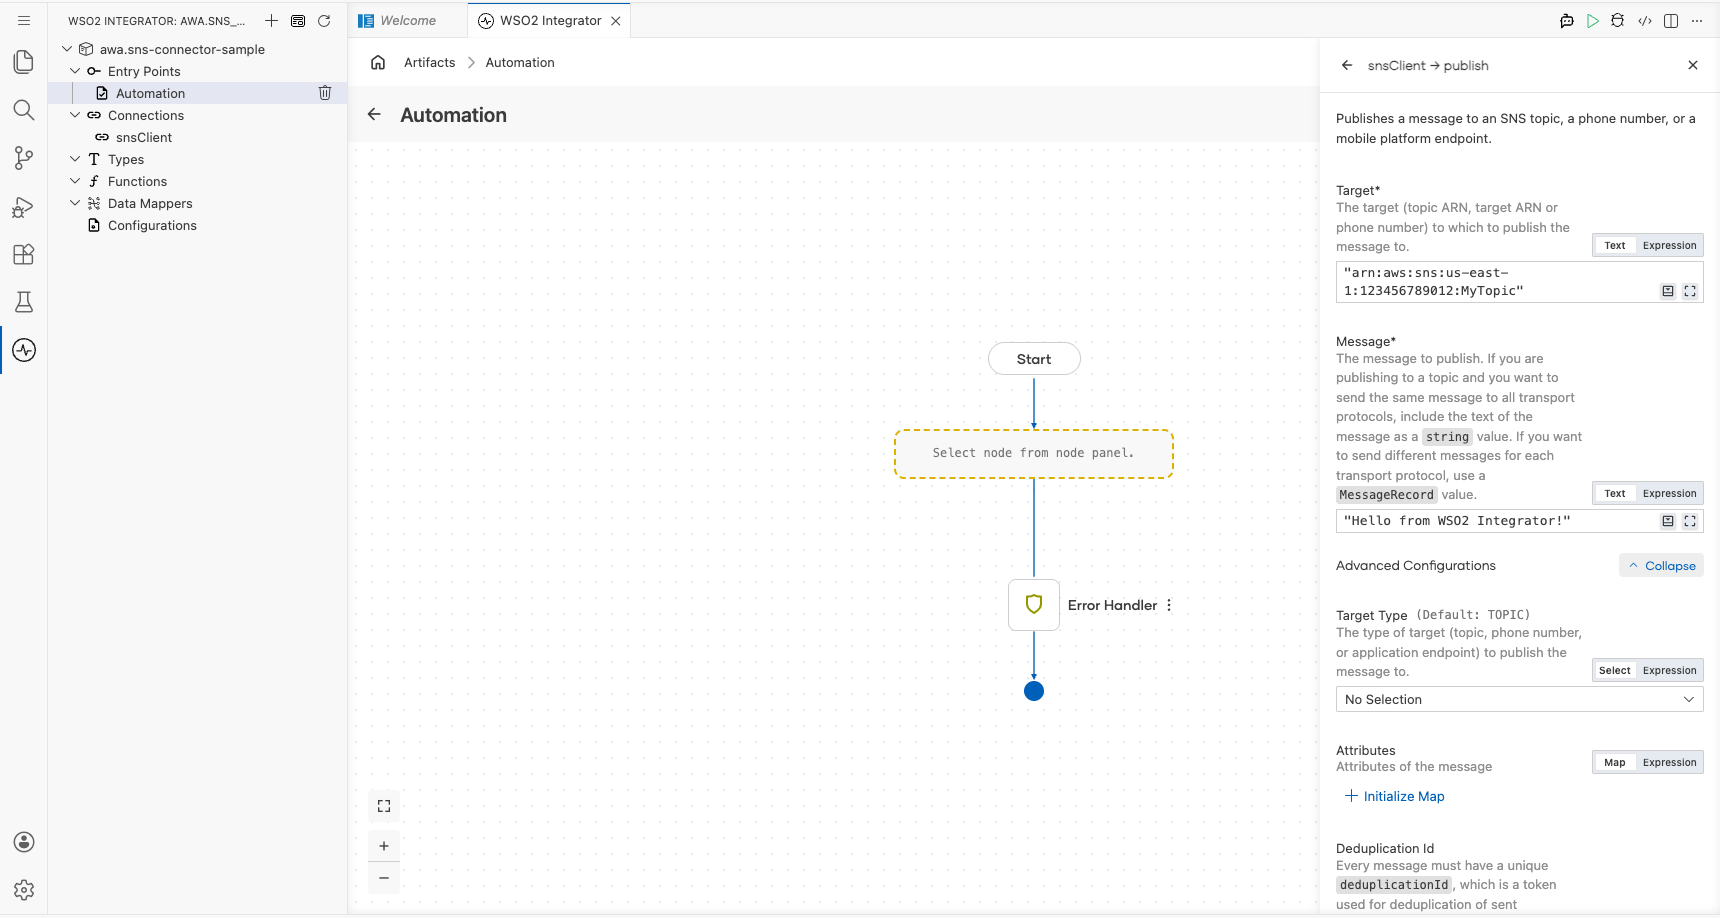The width and height of the screenshot is (1720, 918).
Task: Open WSO2 Integrator activity bar view
Action: (x=24, y=350)
